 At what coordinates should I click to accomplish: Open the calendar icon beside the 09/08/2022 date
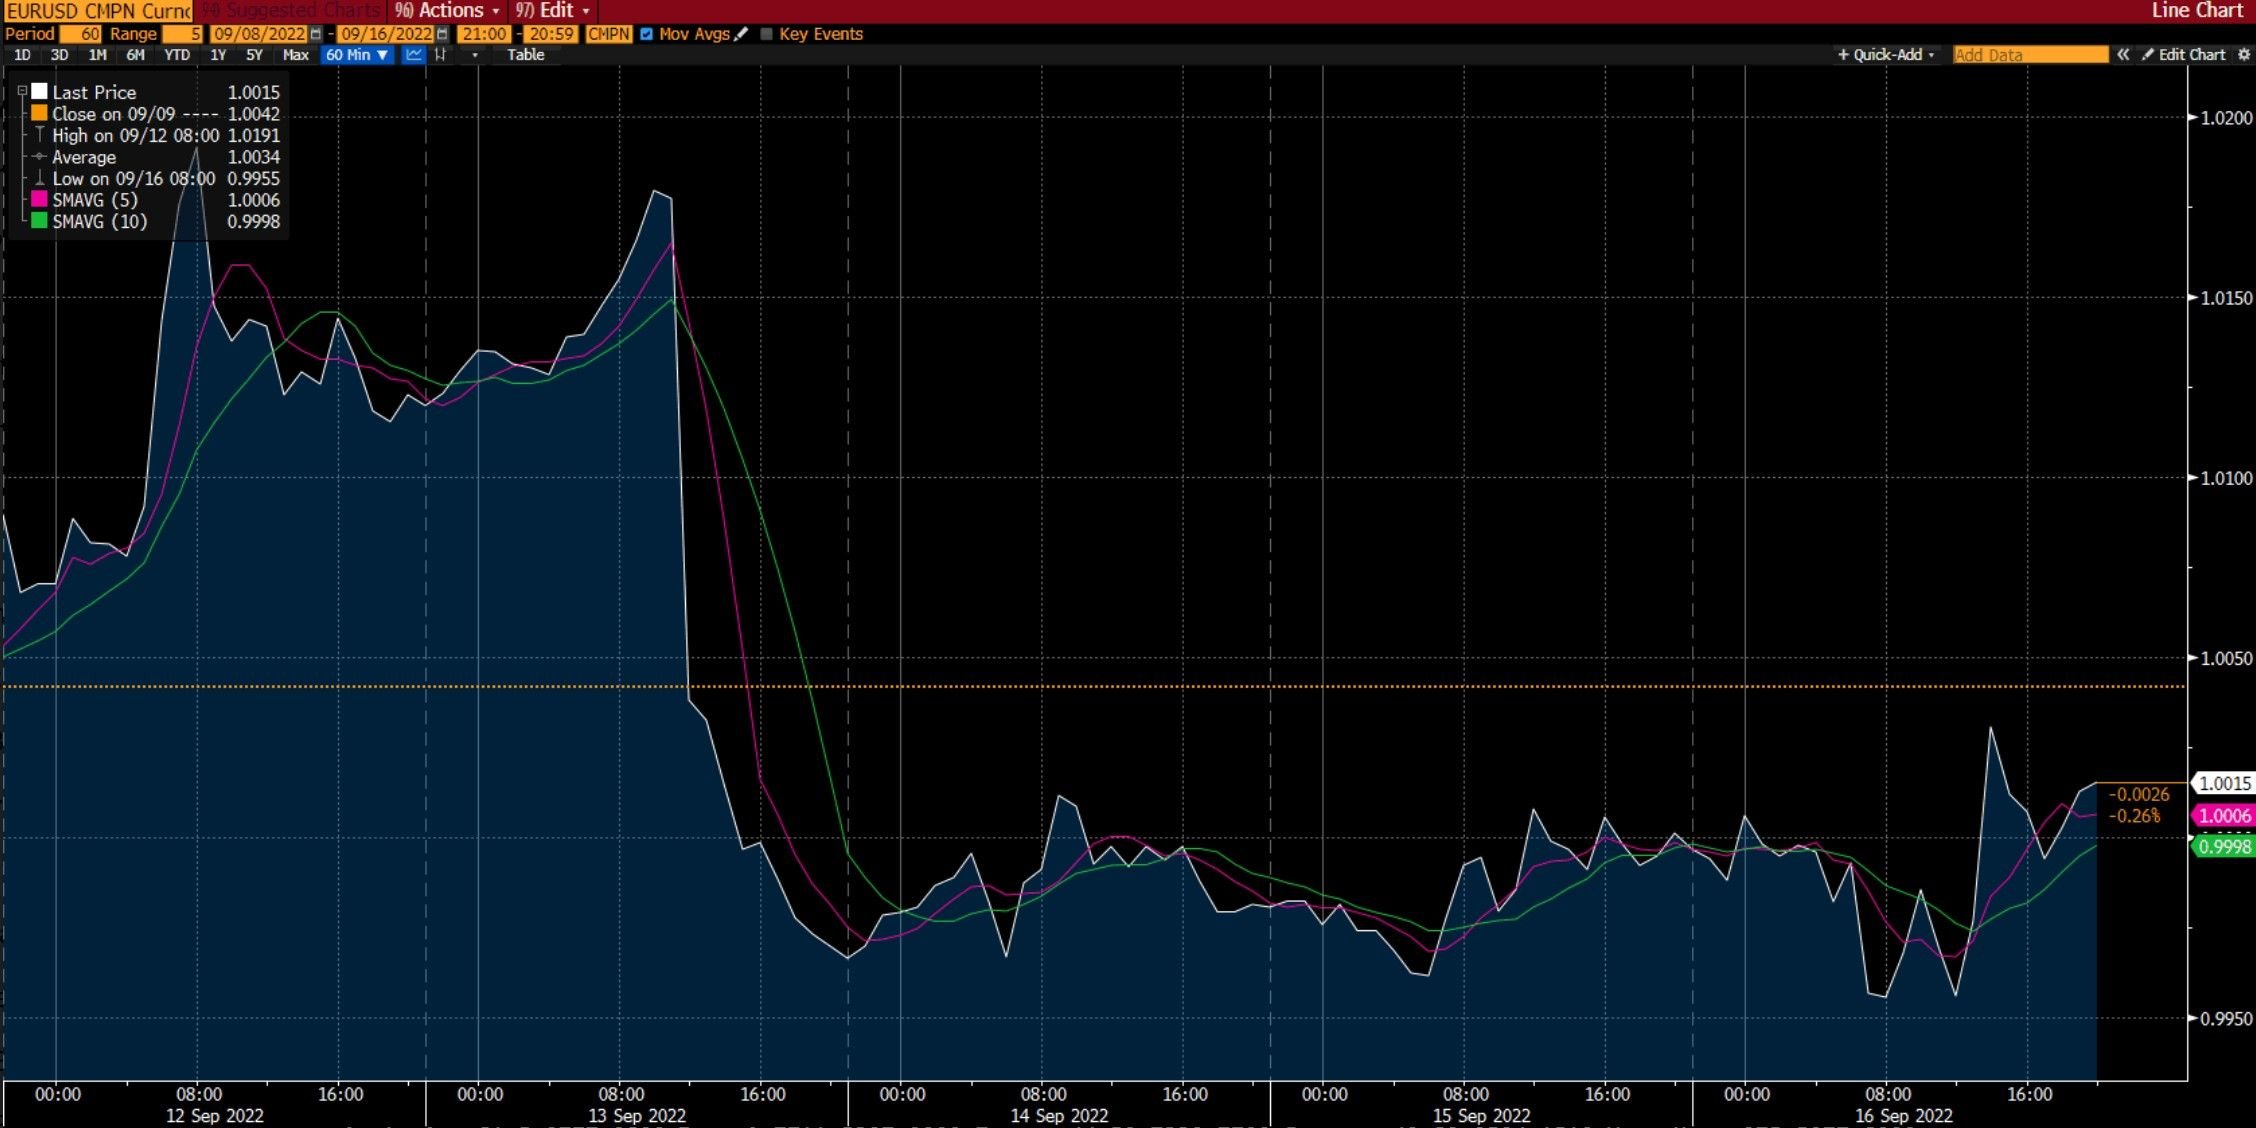[x=315, y=33]
